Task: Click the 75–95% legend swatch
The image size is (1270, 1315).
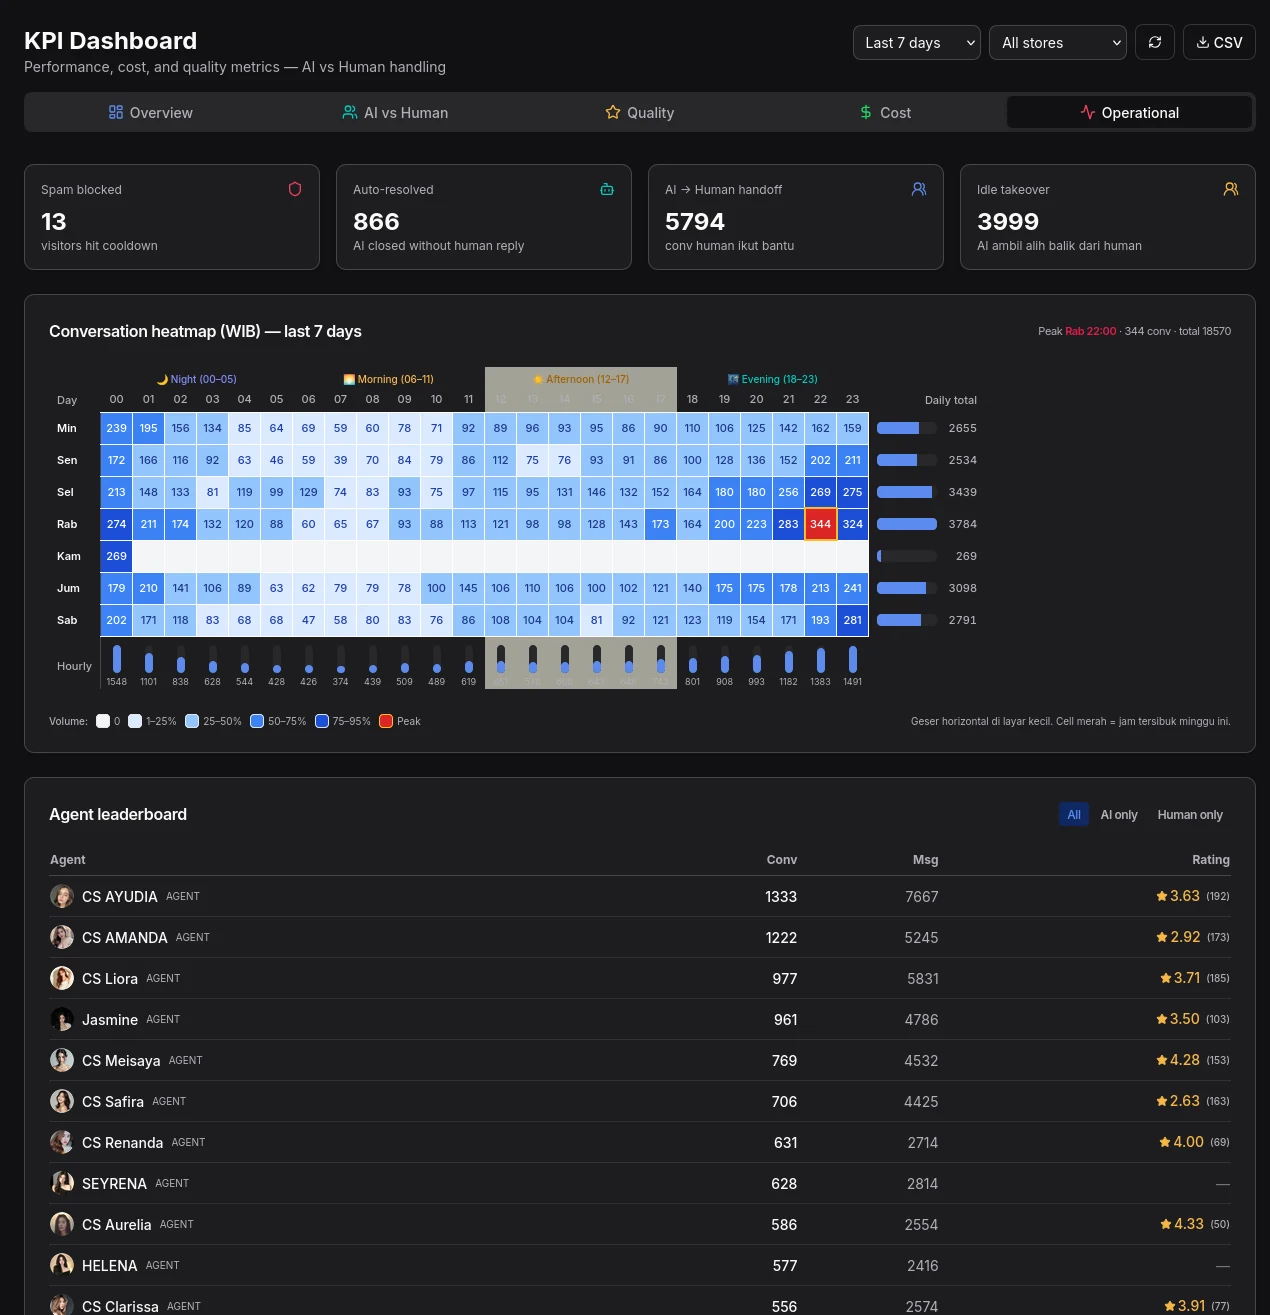Action: [322, 721]
